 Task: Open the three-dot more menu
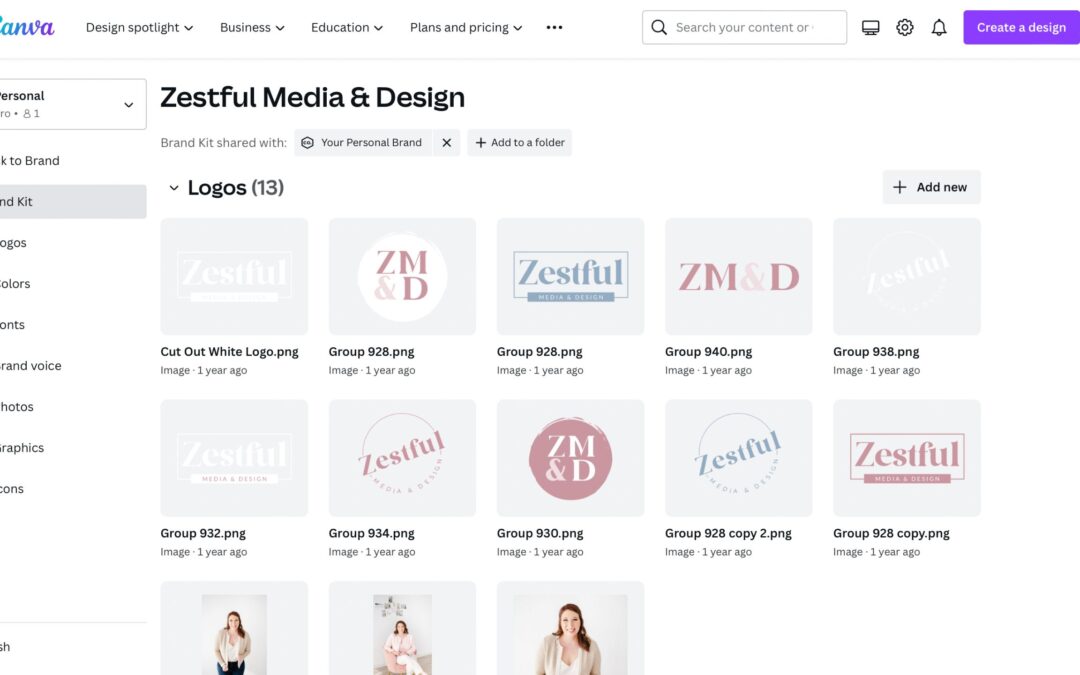coord(554,28)
